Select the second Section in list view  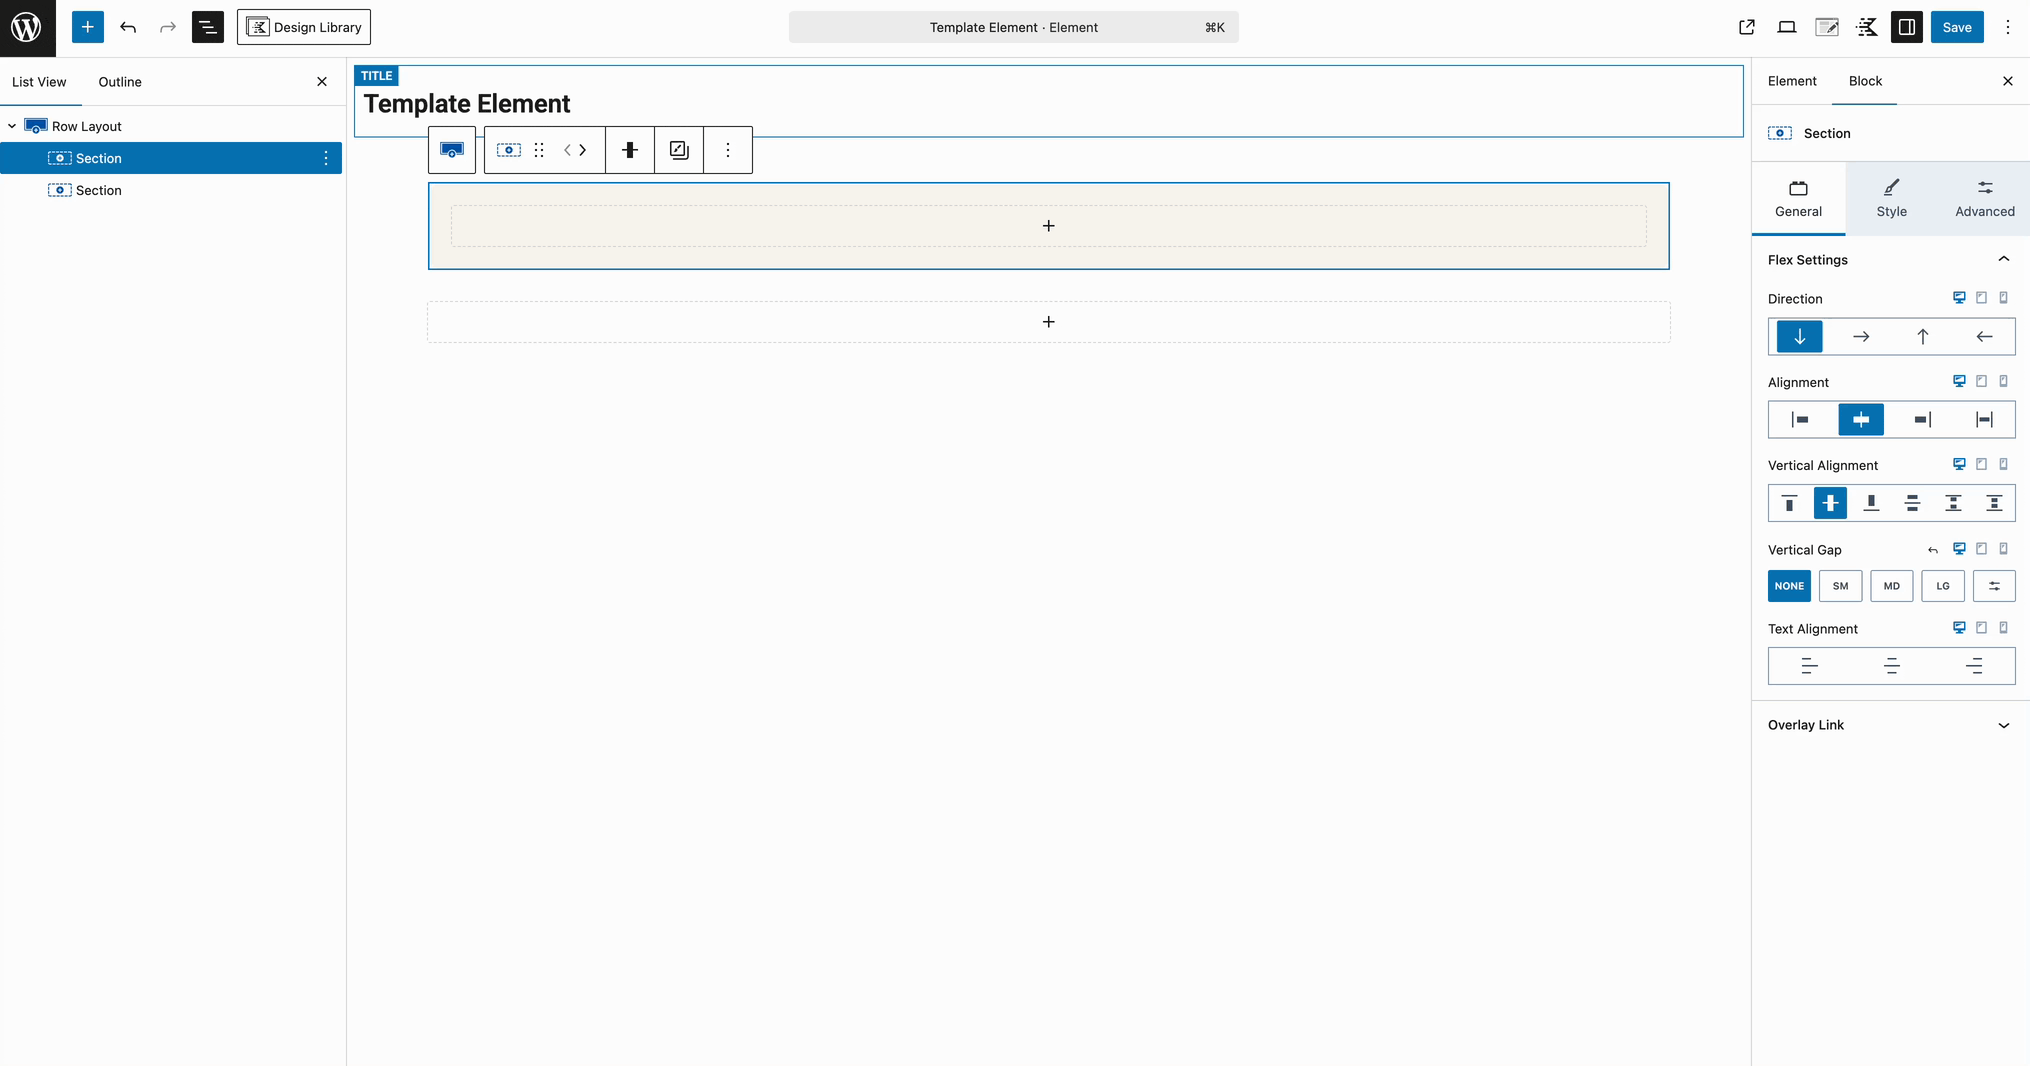coord(99,190)
